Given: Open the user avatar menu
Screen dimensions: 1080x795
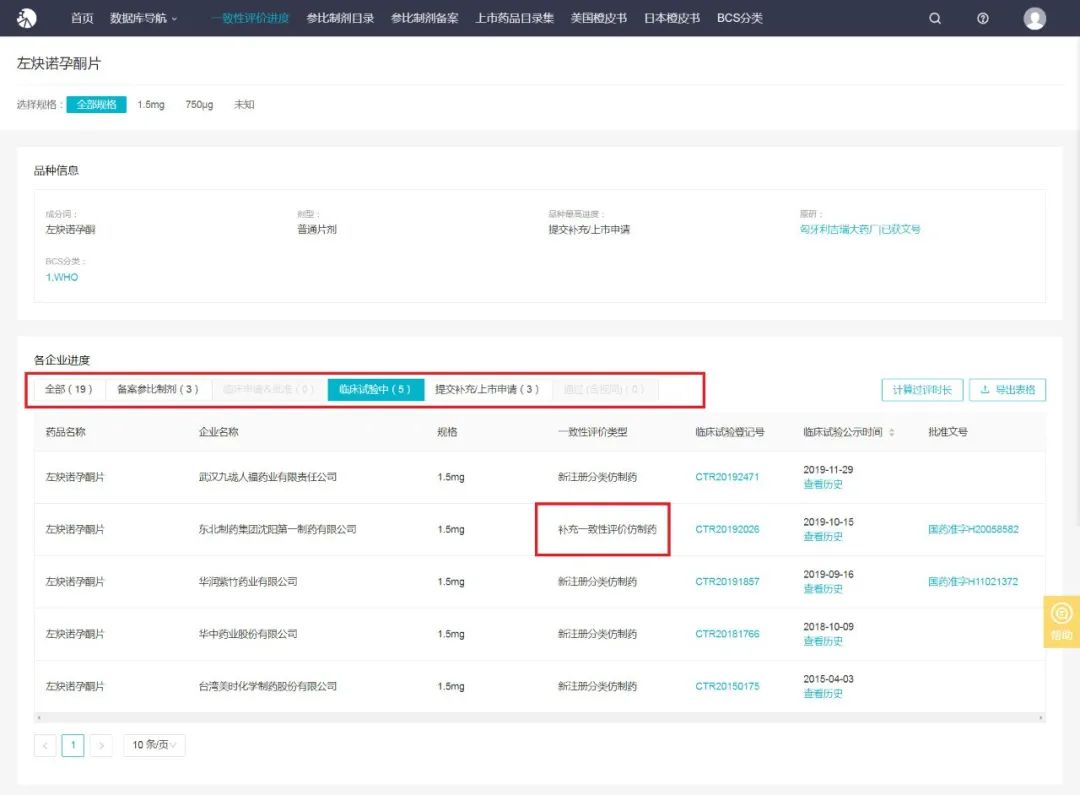Looking at the screenshot, I should [1035, 19].
